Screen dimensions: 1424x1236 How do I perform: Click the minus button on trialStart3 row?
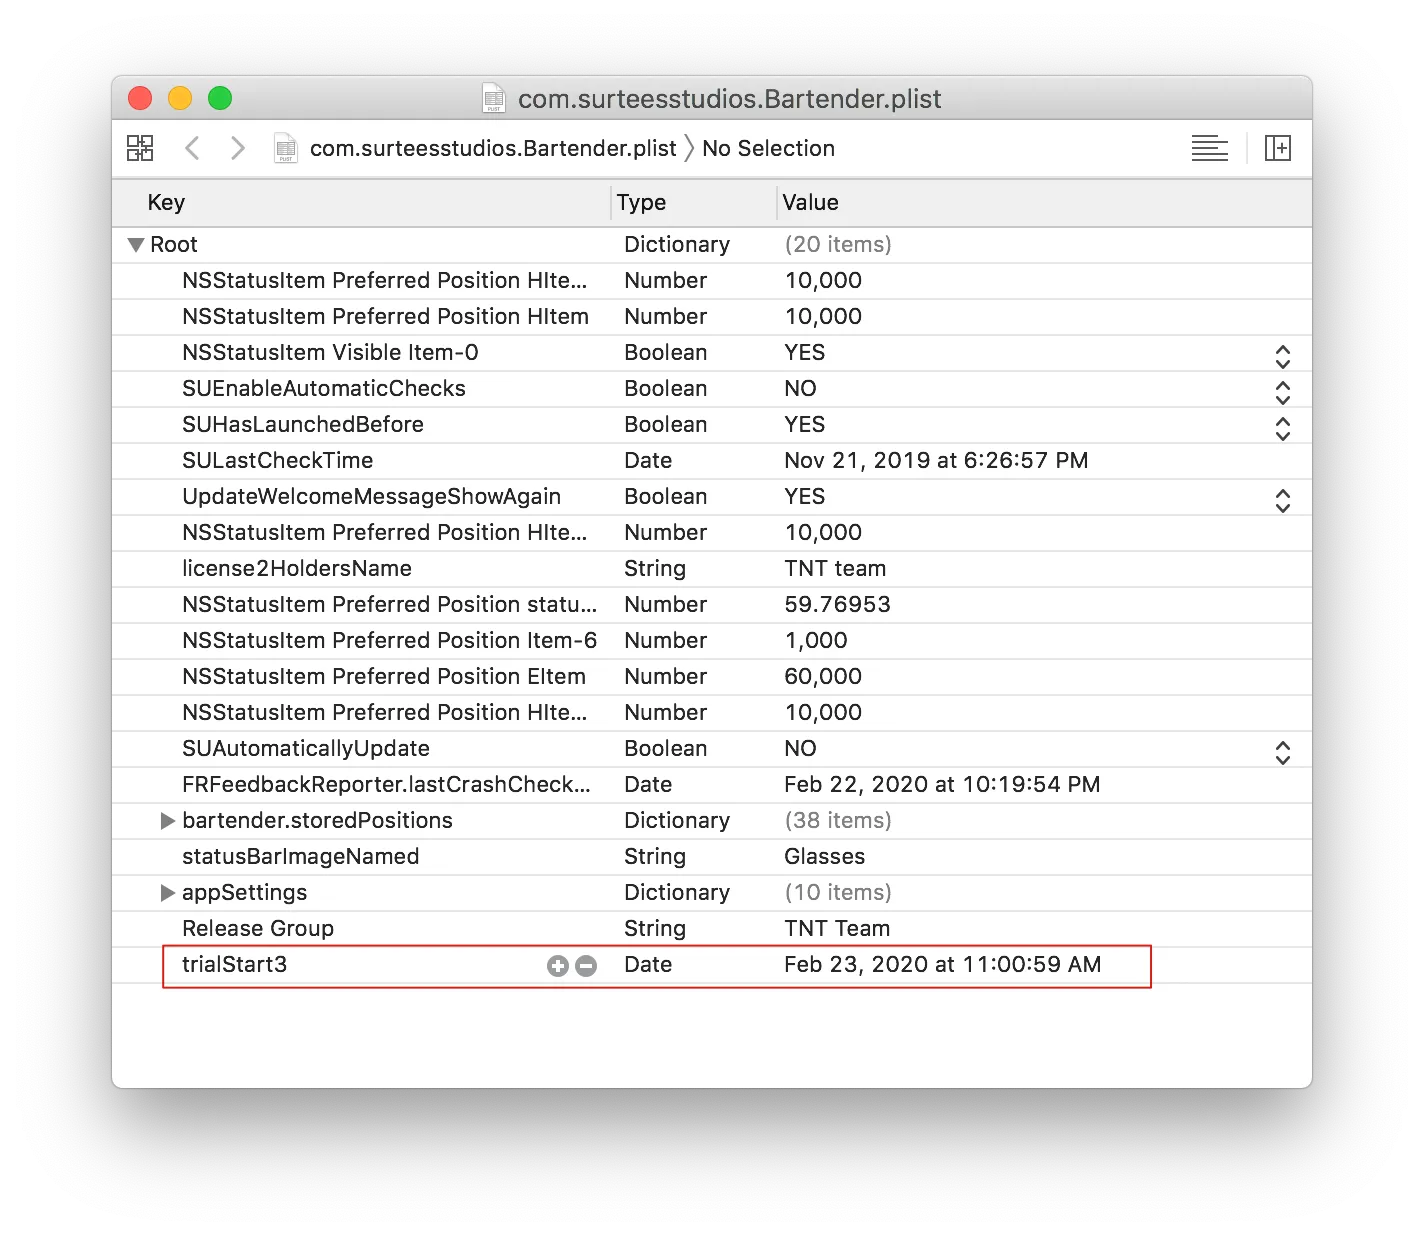click(x=586, y=965)
